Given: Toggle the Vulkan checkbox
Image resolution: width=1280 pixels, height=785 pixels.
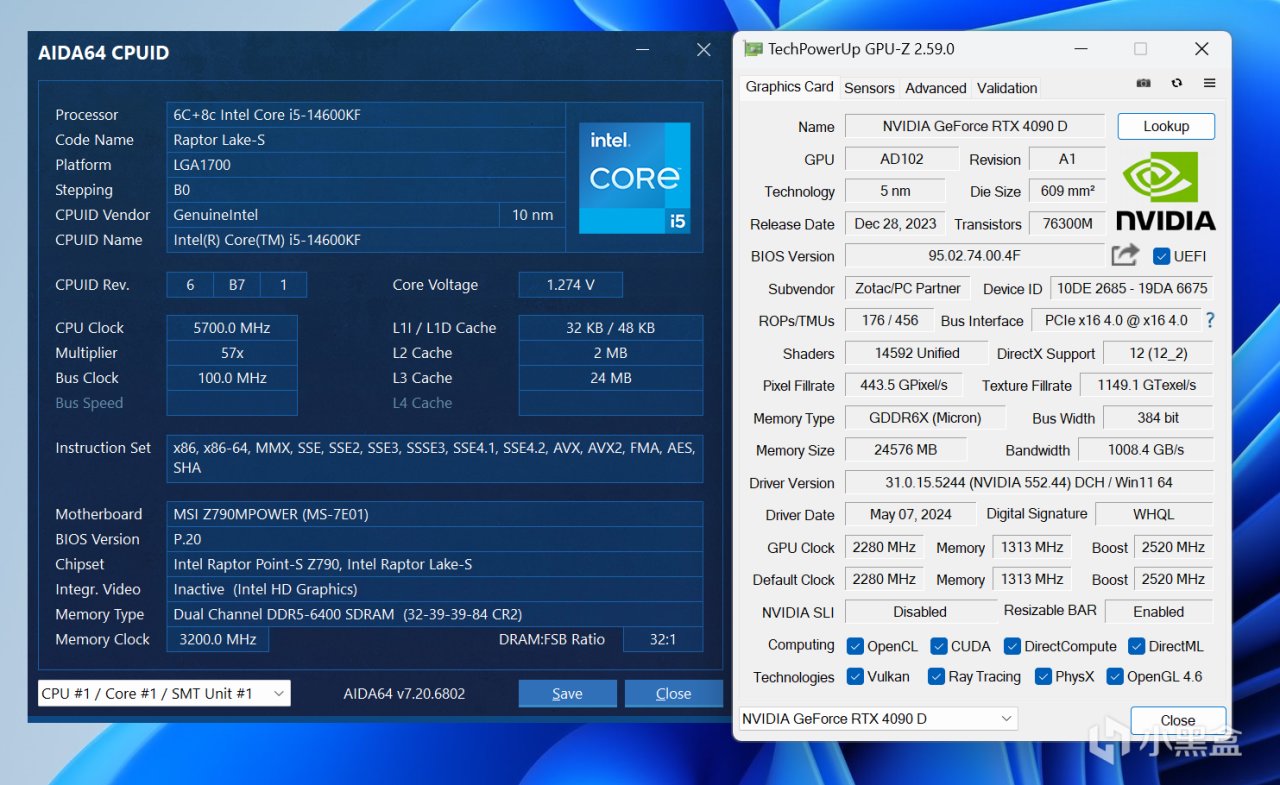Looking at the screenshot, I should [x=855, y=676].
